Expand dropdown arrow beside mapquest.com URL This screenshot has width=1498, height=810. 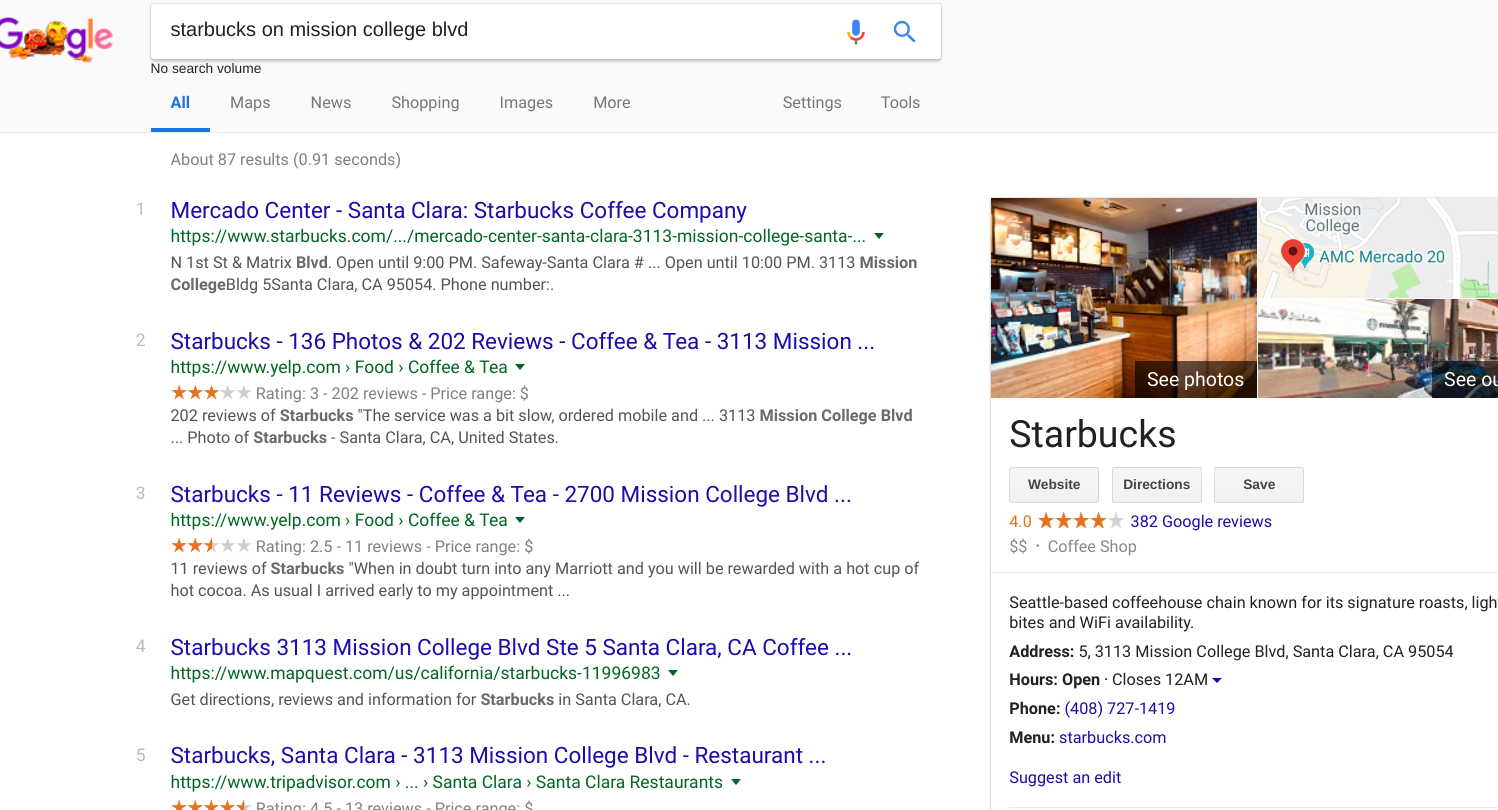[673, 674]
